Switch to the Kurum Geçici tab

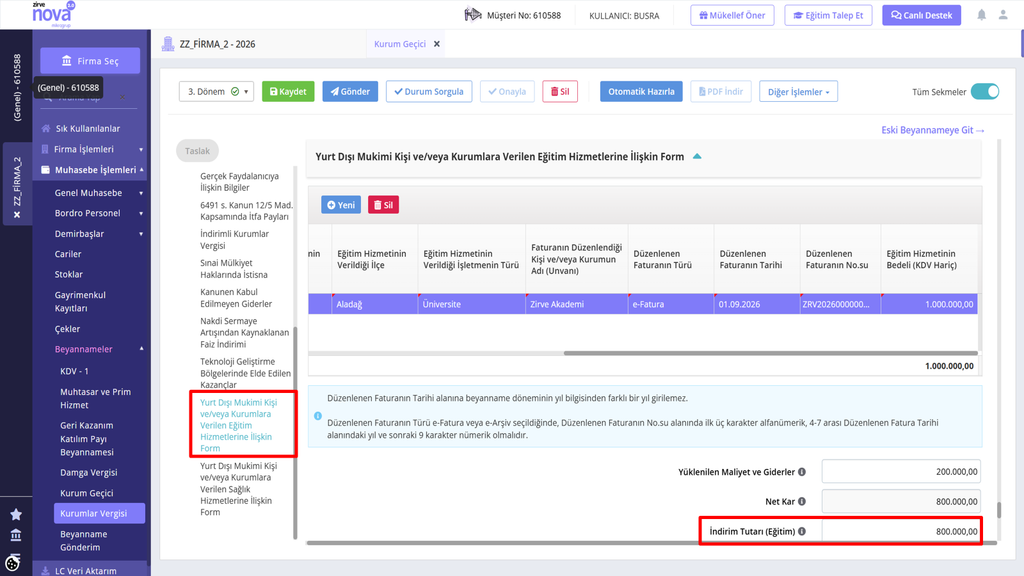tap(400, 44)
